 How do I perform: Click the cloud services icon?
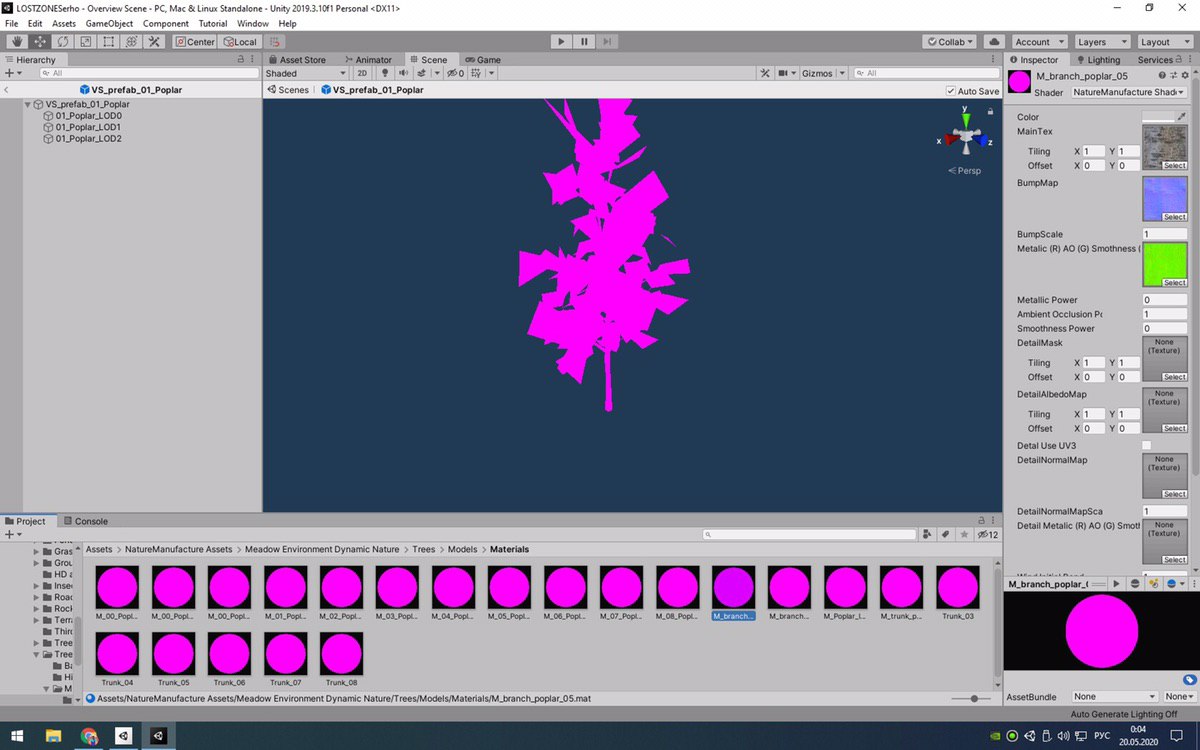tap(994, 42)
